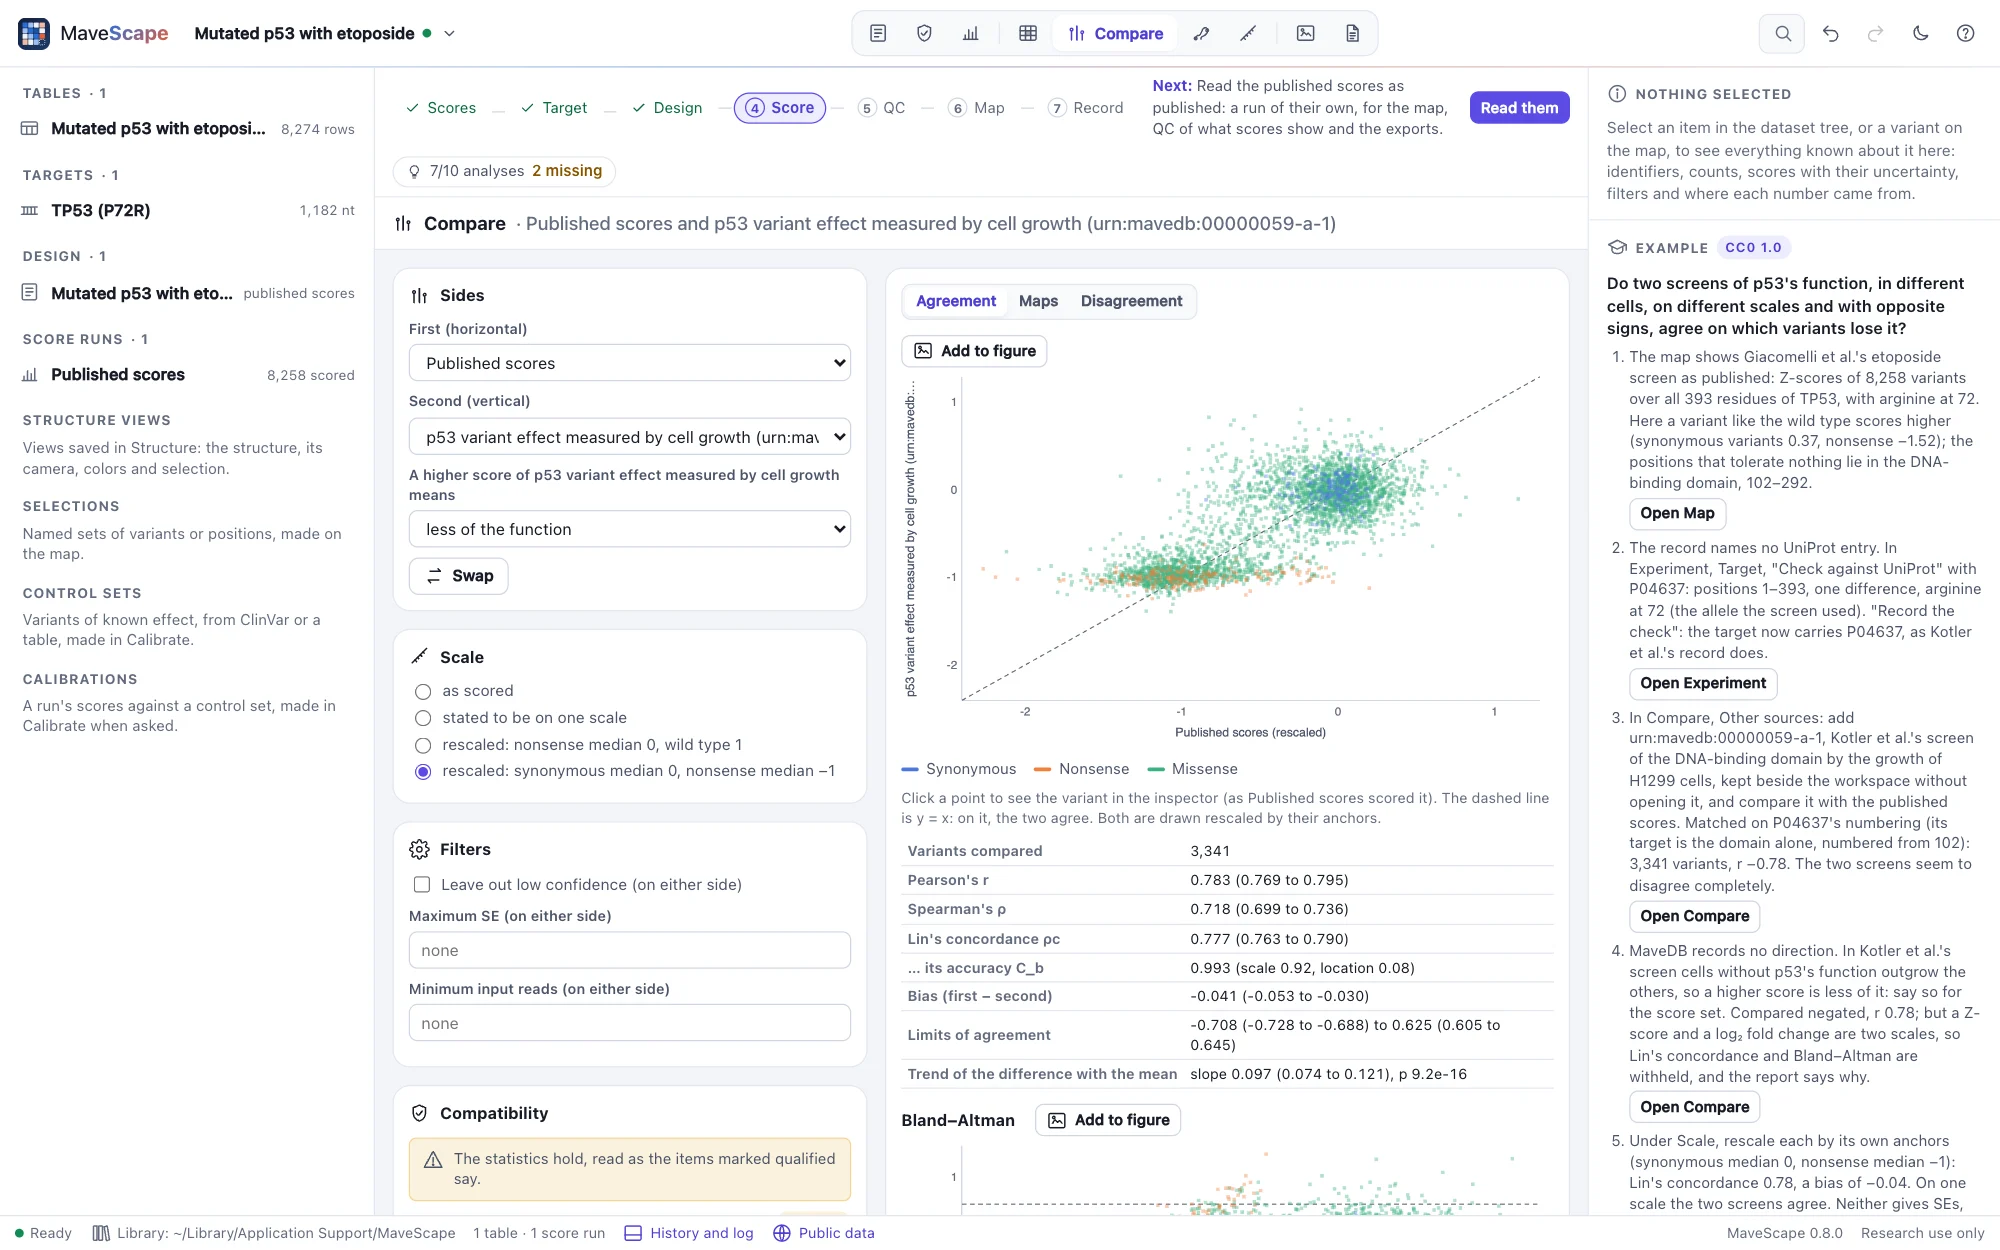Select 'stated to be on one scale'

(423, 718)
